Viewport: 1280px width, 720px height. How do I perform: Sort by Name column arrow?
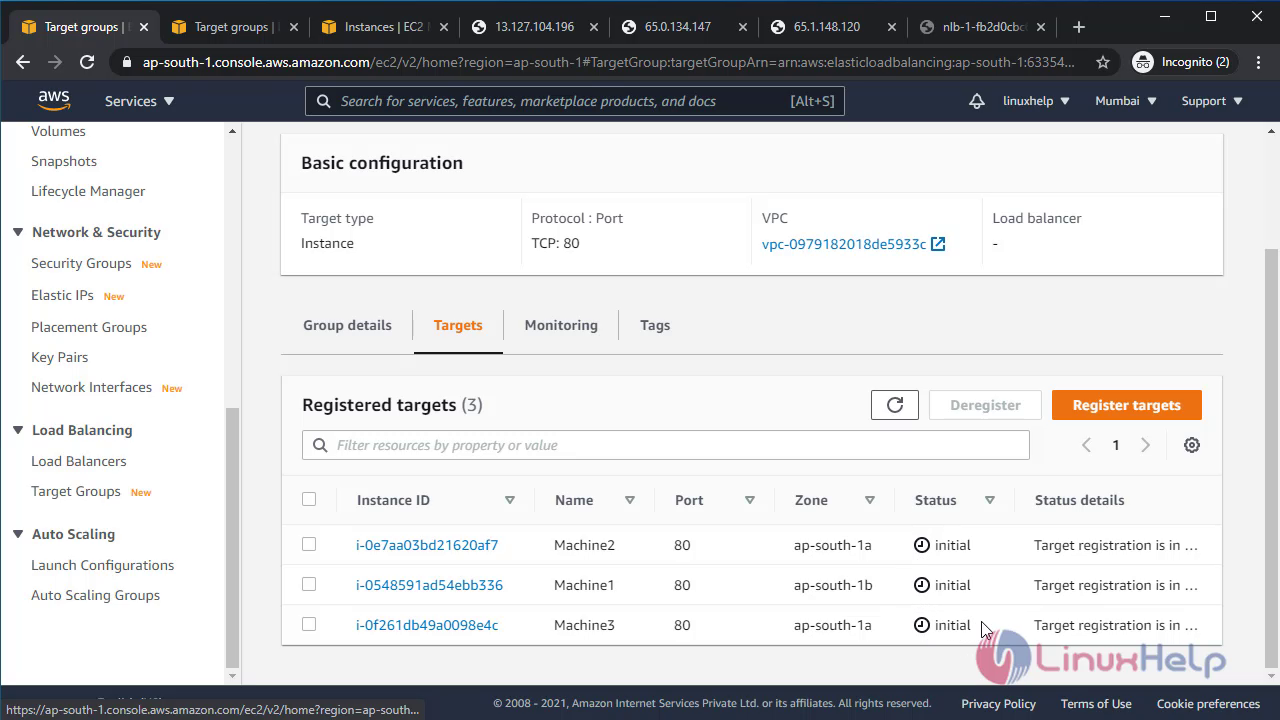(x=630, y=500)
